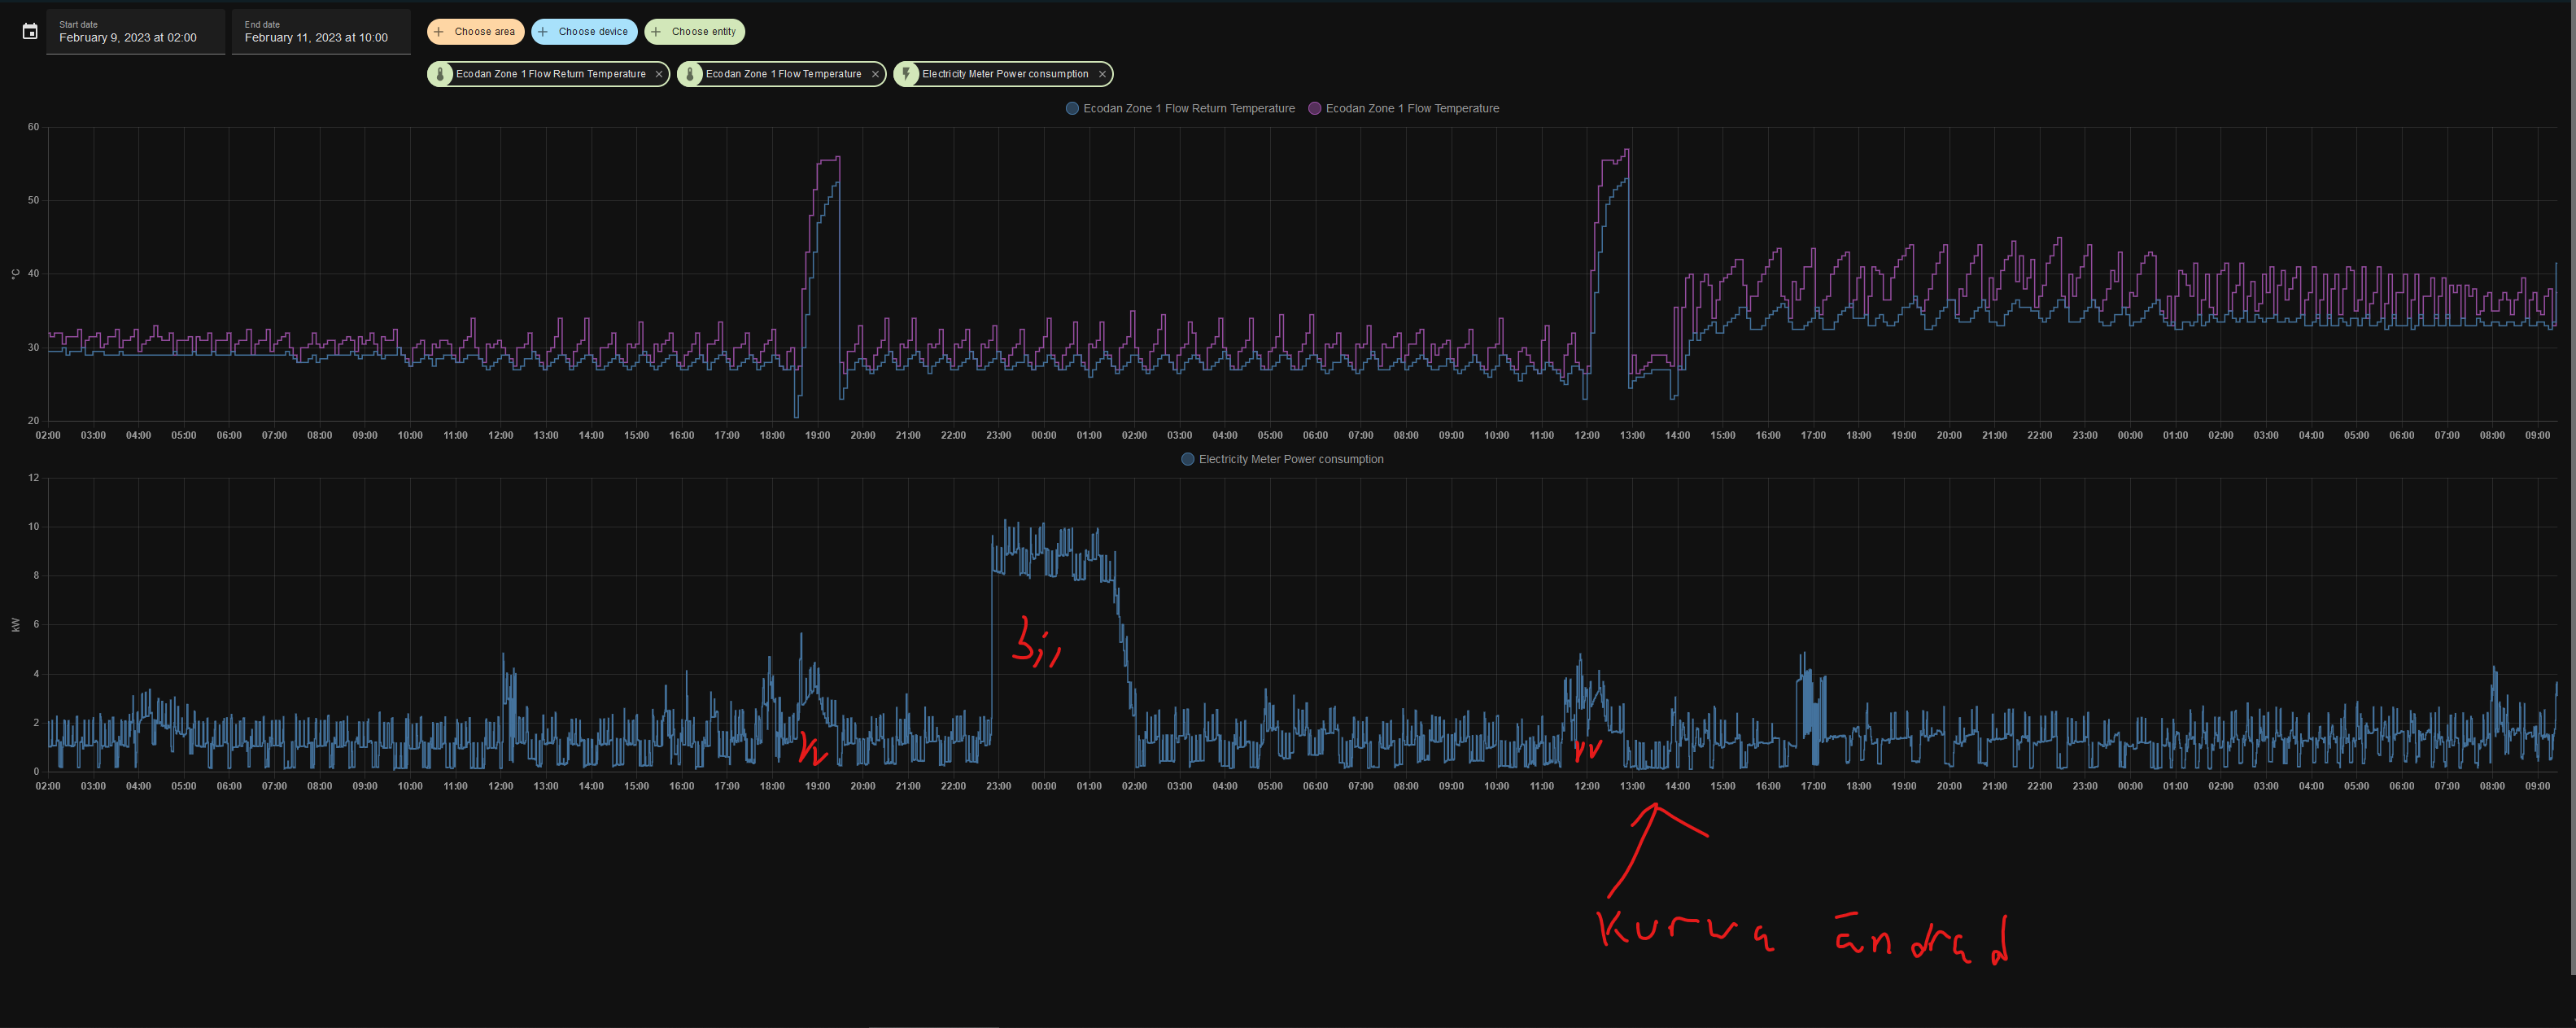The height and width of the screenshot is (1028, 2576).
Task: Click the calendar date range icon
Action: pyautogui.click(x=30, y=32)
